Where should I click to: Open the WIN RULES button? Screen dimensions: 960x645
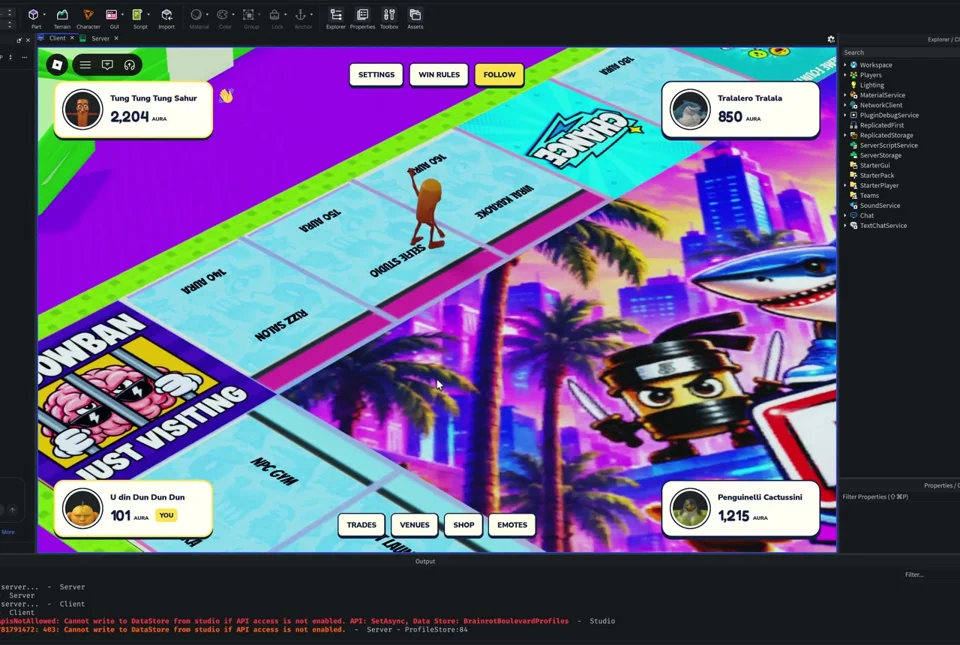pos(439,75)
